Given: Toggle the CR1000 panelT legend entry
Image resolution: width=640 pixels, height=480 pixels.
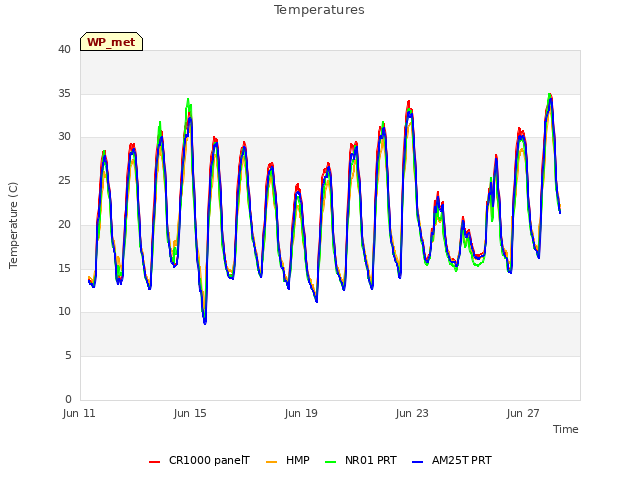Looking at the screenshot, I should [x=199, y=460].
